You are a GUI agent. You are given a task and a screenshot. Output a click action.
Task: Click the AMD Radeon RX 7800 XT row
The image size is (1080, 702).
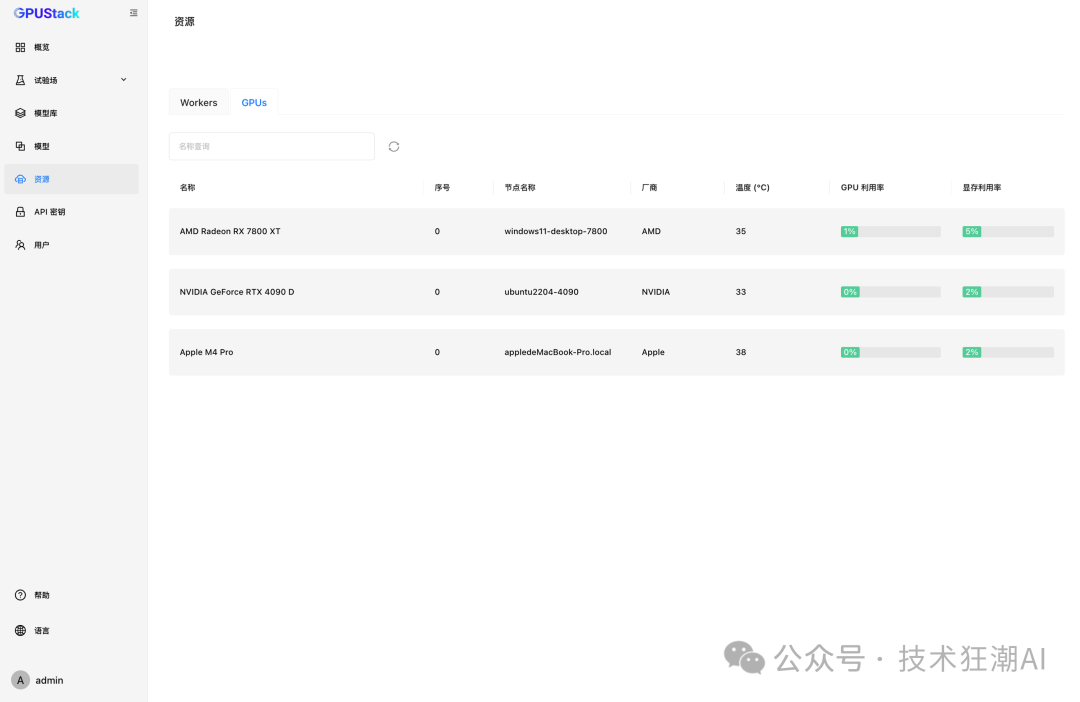pos(616,231)
